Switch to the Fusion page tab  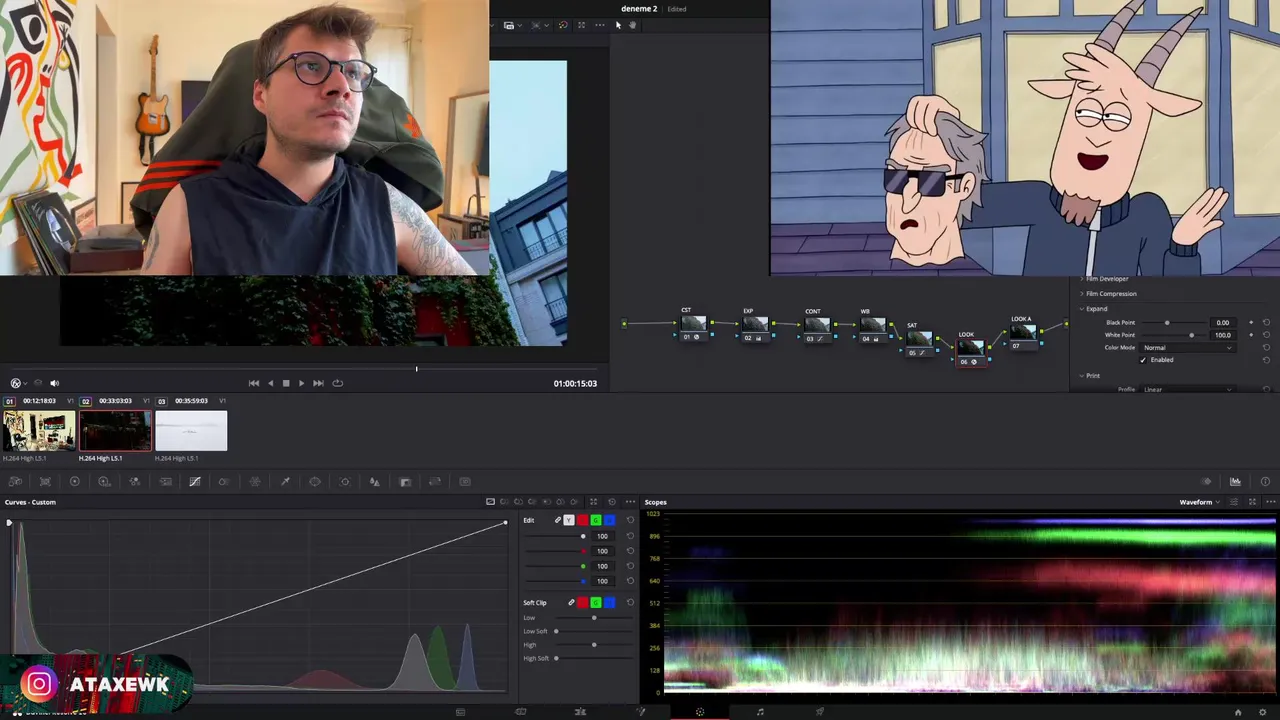pyautogui.click(x=641, y=712)
